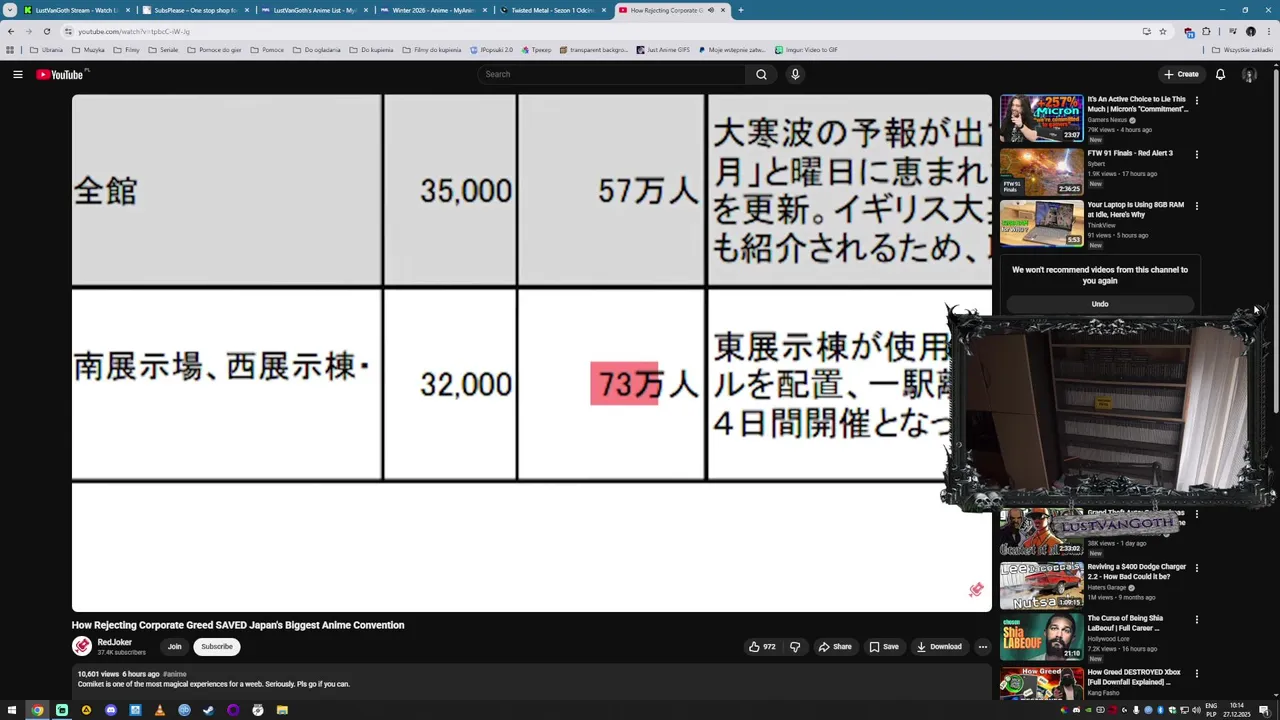Open options for the Micron video suggestion

(x=1196, y=100)
